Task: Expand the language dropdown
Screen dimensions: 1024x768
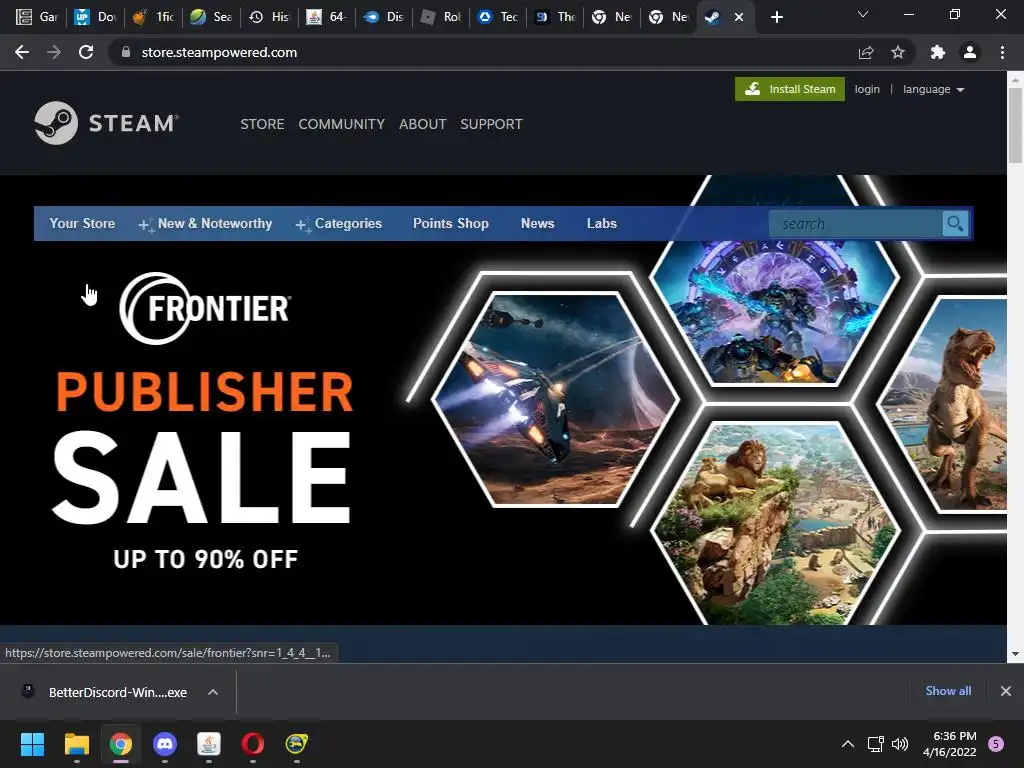Action: click(933, 89)
